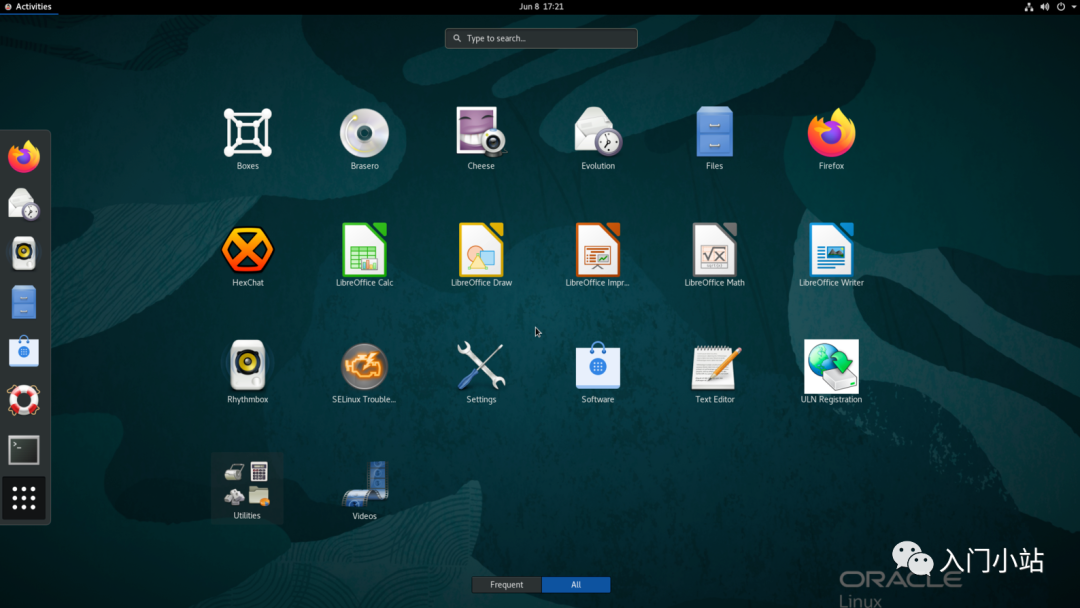This screenshot has height=608, width=1080.
Task: Launch the Videos player
Action: (364, 485)
